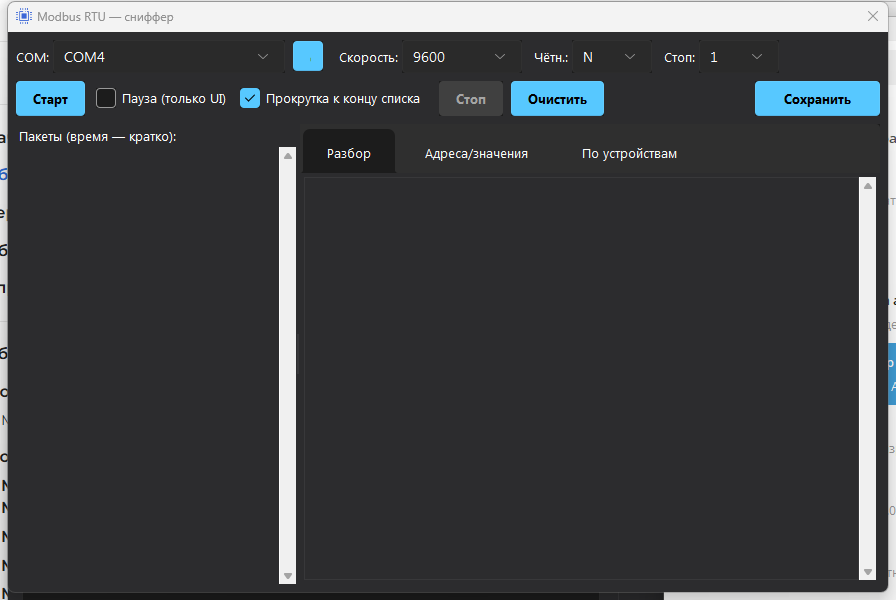Open the Чётн. parity dropdown
The width and height of the screenshot is (896, 600).
(x=611, y=57)
